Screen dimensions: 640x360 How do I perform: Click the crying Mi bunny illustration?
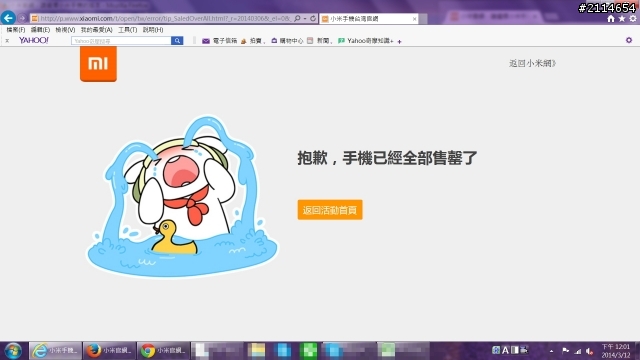tap(182, 197)
